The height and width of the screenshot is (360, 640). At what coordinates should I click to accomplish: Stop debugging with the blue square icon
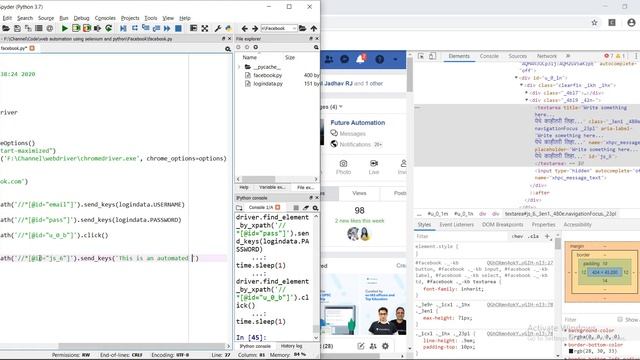(178, 28)
